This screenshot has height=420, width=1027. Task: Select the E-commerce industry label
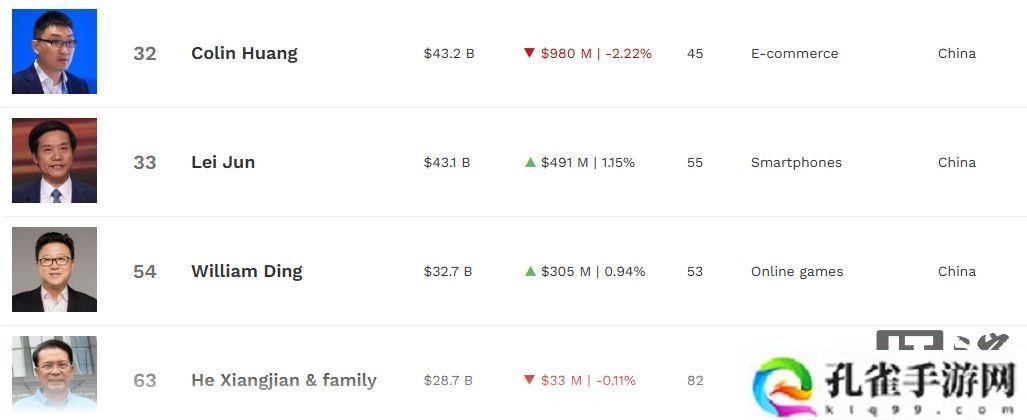(794, 54)
